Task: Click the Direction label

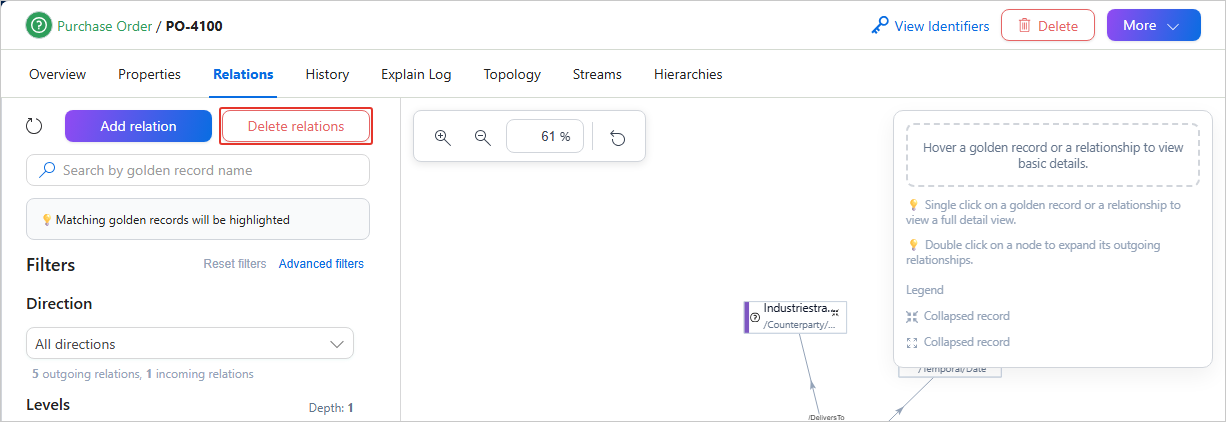Action: [x=59, y=304]
